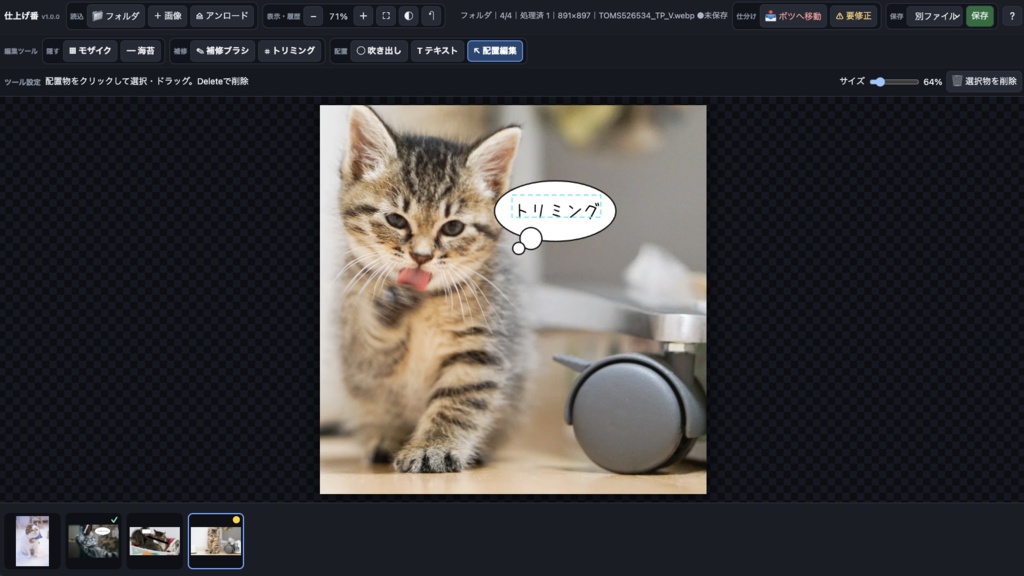The width and height of the screenshot is (1024, 576).
Task: Move image to reject with ボツへ移動
Action: [x=793, y=16]
